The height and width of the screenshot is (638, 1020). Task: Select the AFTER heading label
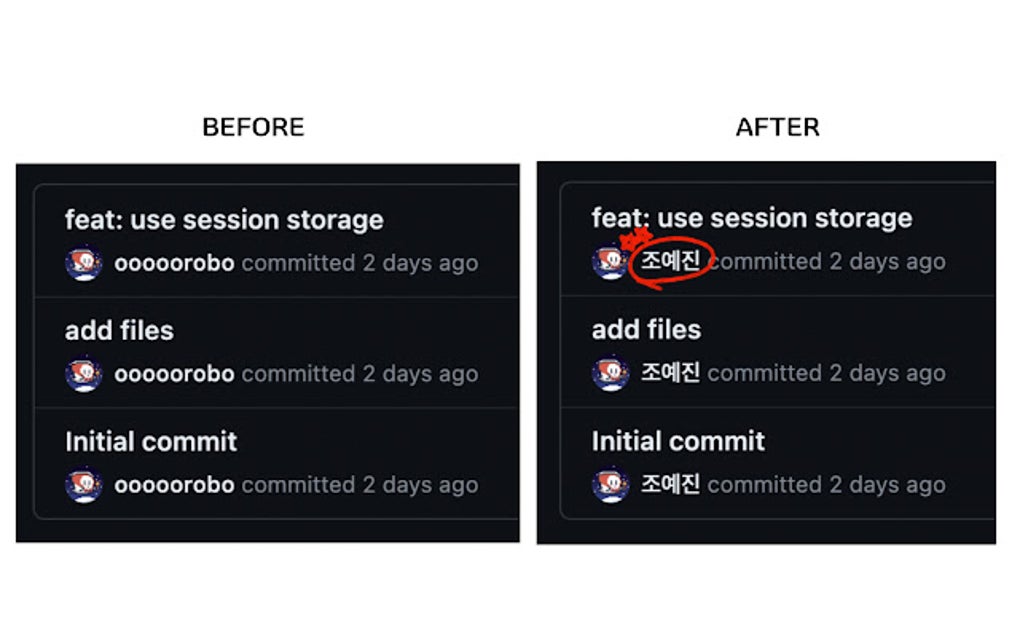(779, 127)
